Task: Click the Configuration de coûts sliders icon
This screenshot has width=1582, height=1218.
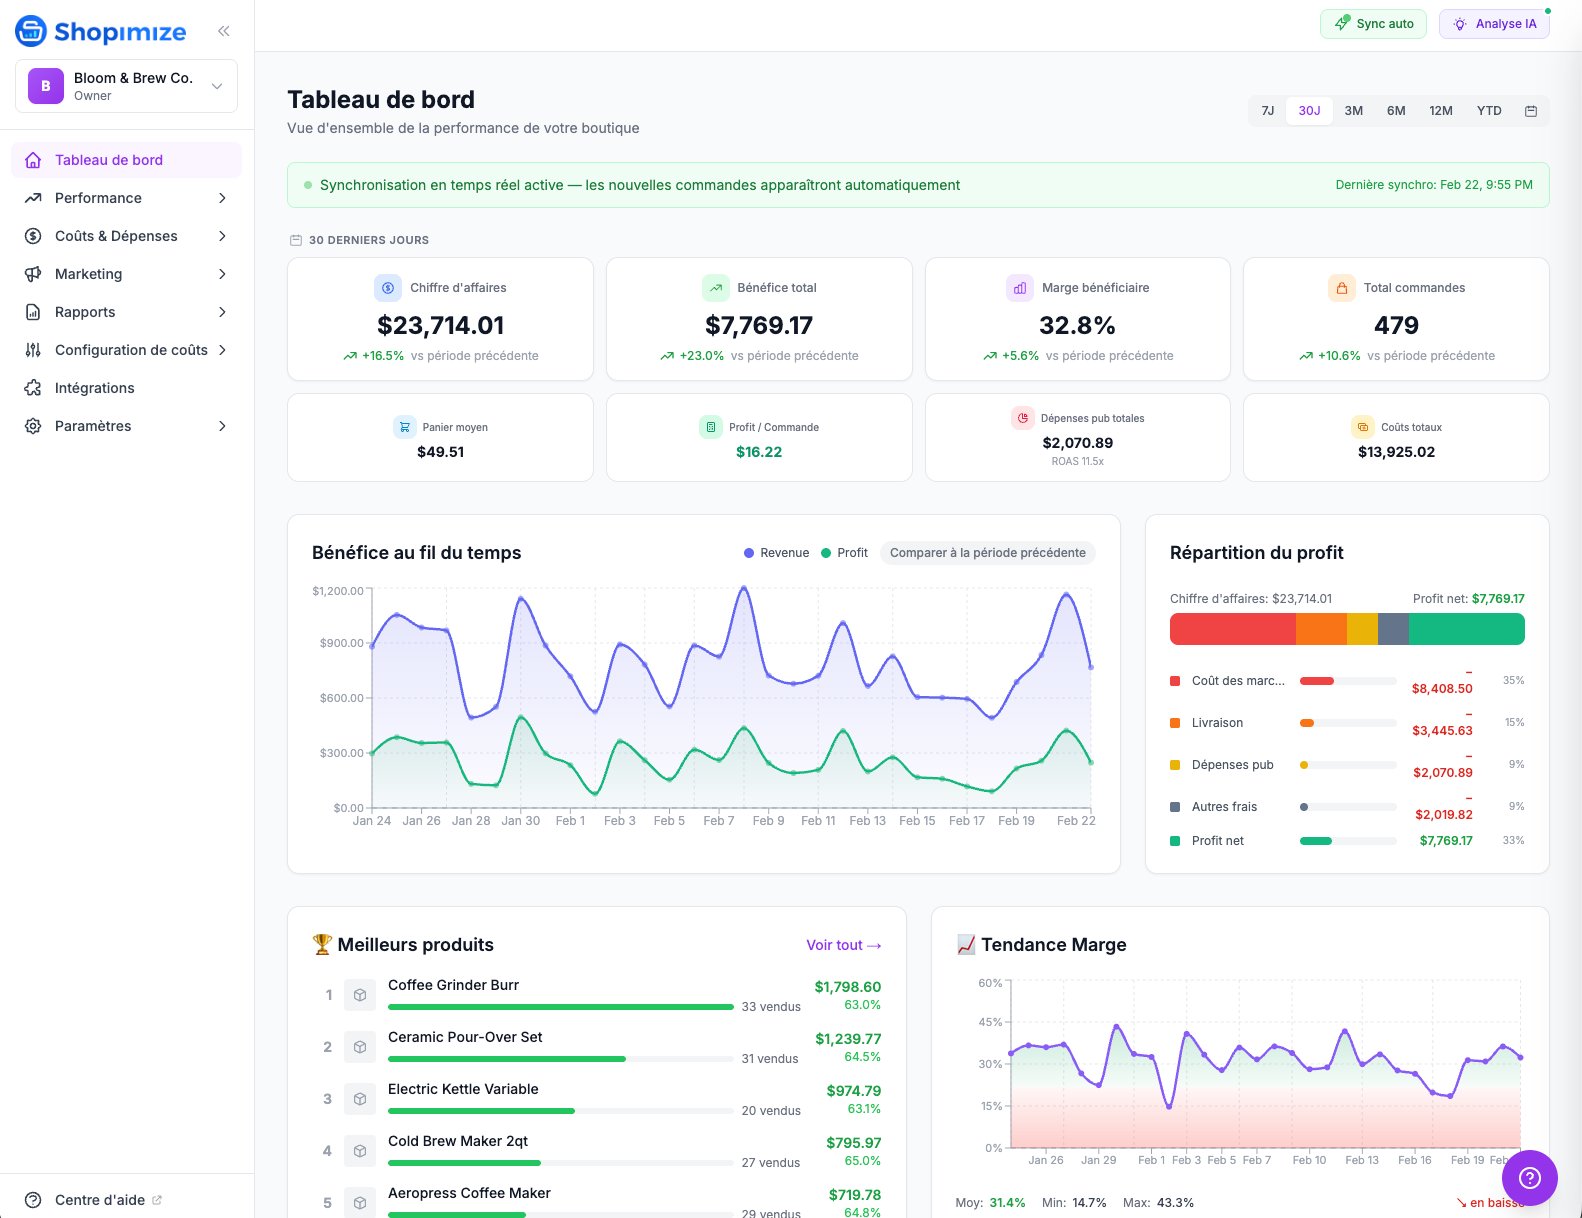Action: point(33,350)
